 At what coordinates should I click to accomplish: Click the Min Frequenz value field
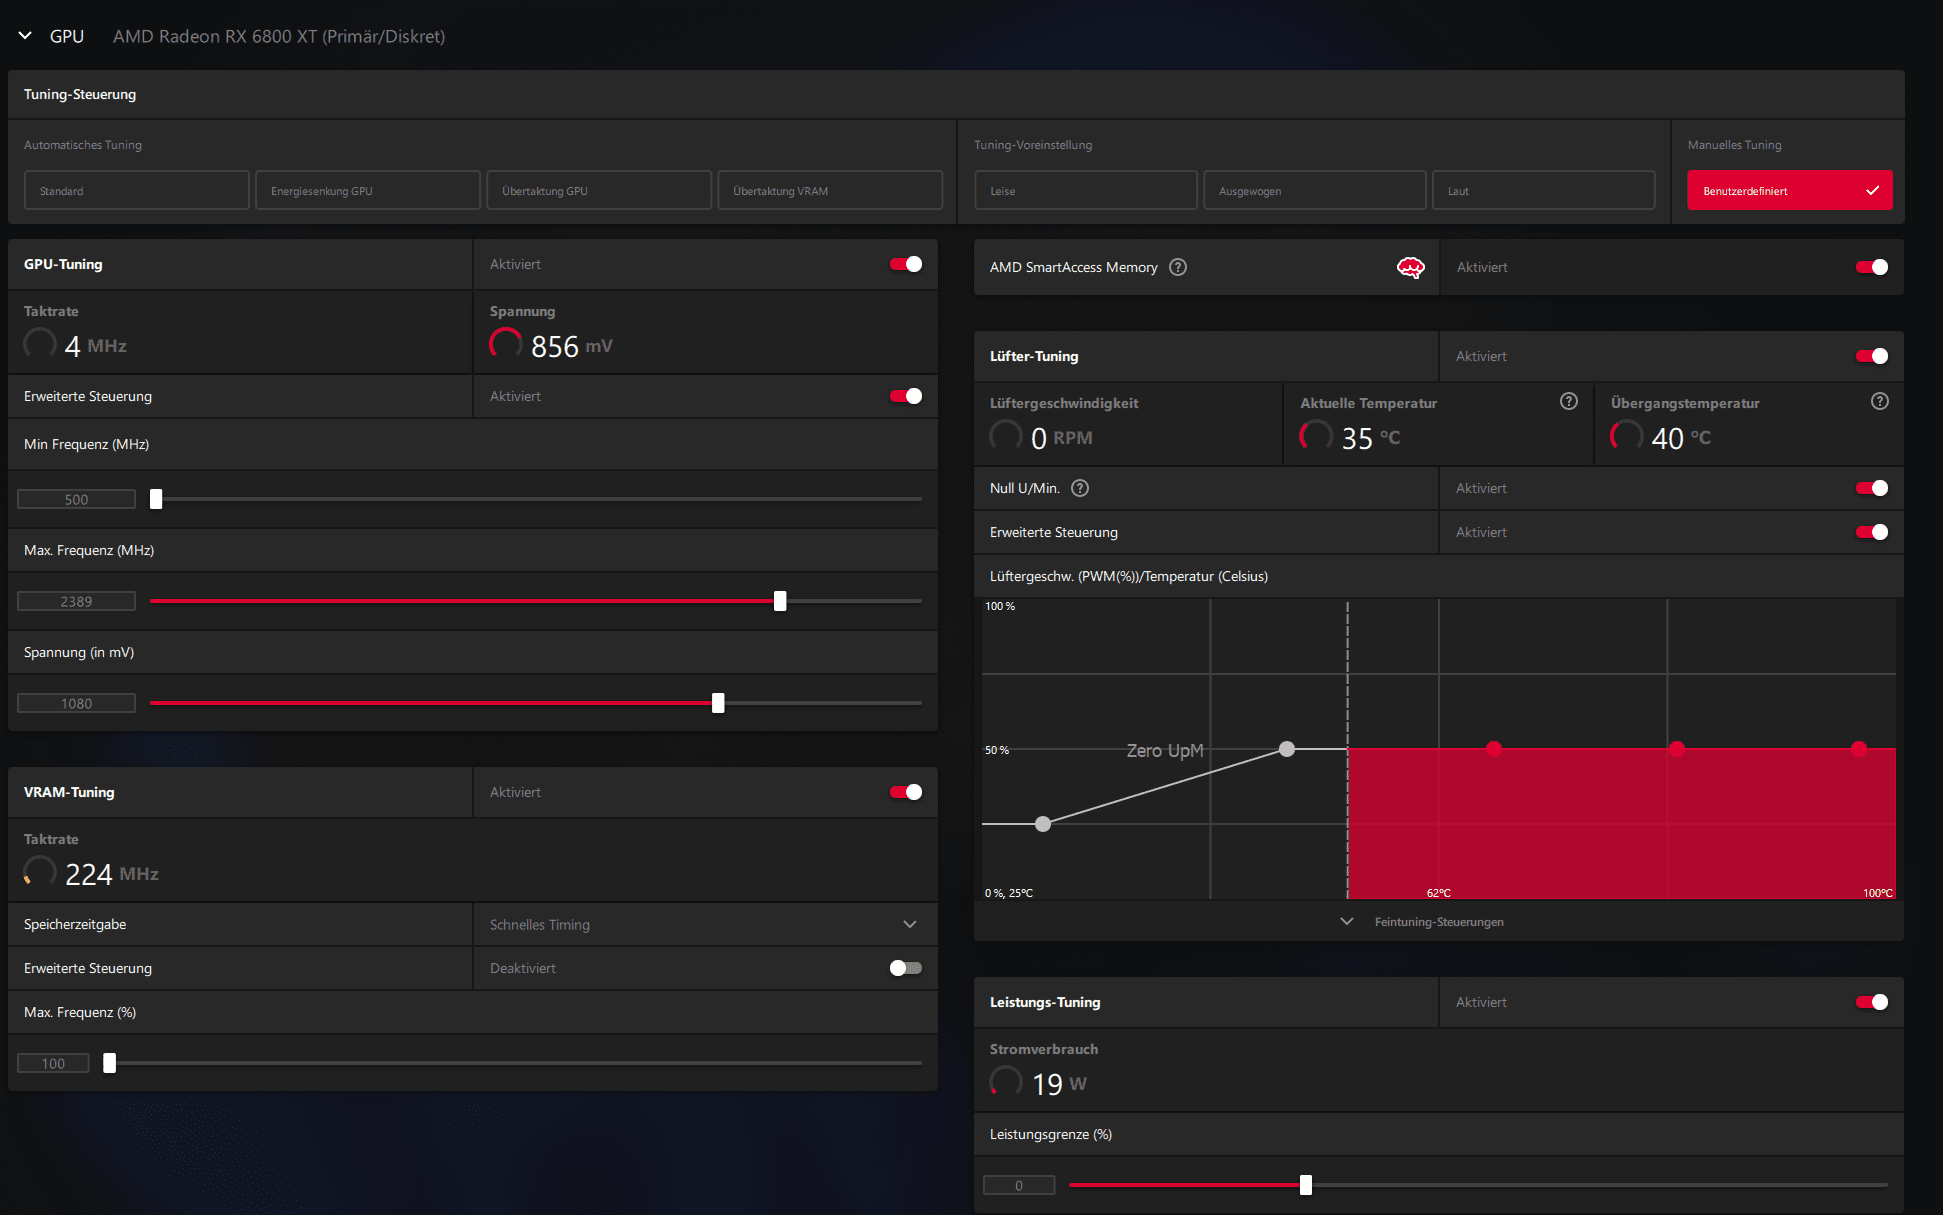coord(76,499)
